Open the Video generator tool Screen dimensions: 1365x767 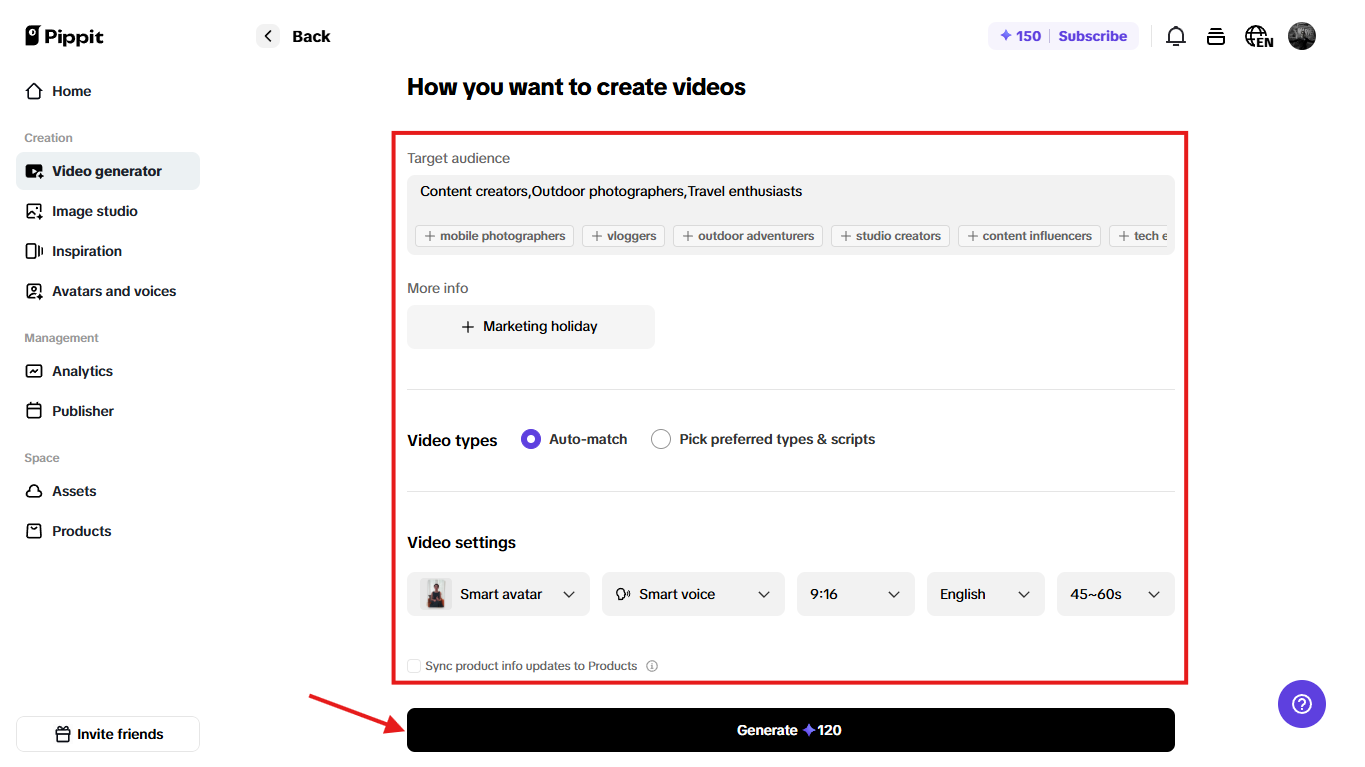point(107,171)
